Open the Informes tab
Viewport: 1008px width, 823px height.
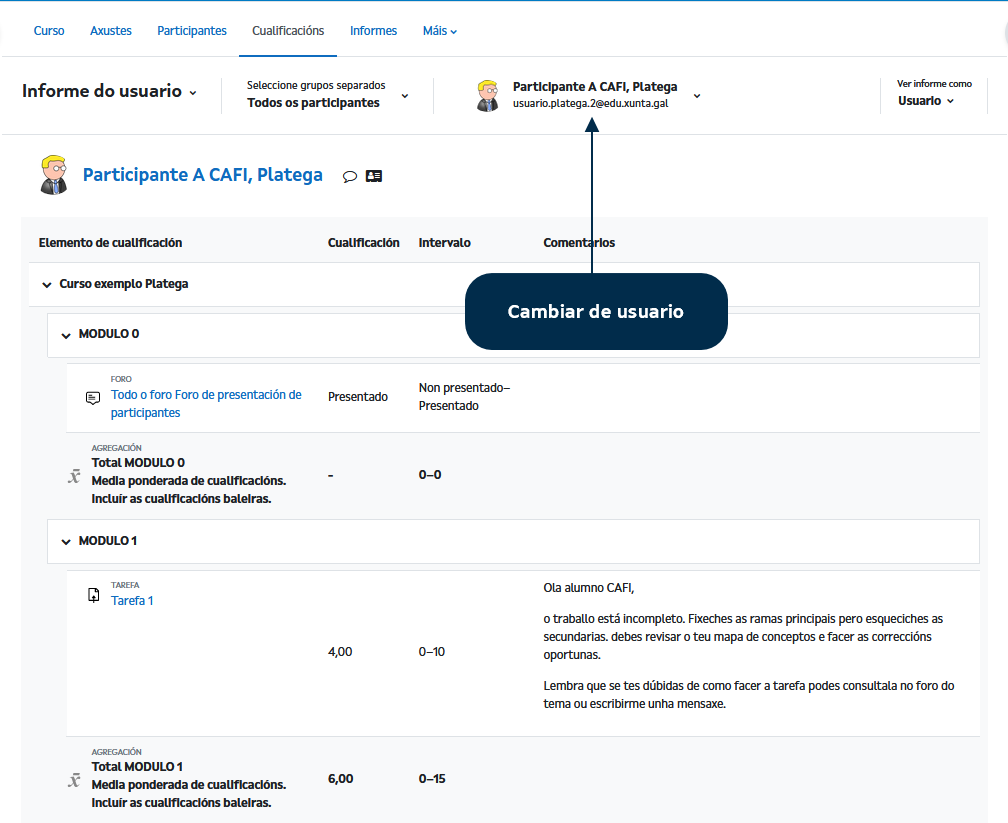tap(373, 31)
